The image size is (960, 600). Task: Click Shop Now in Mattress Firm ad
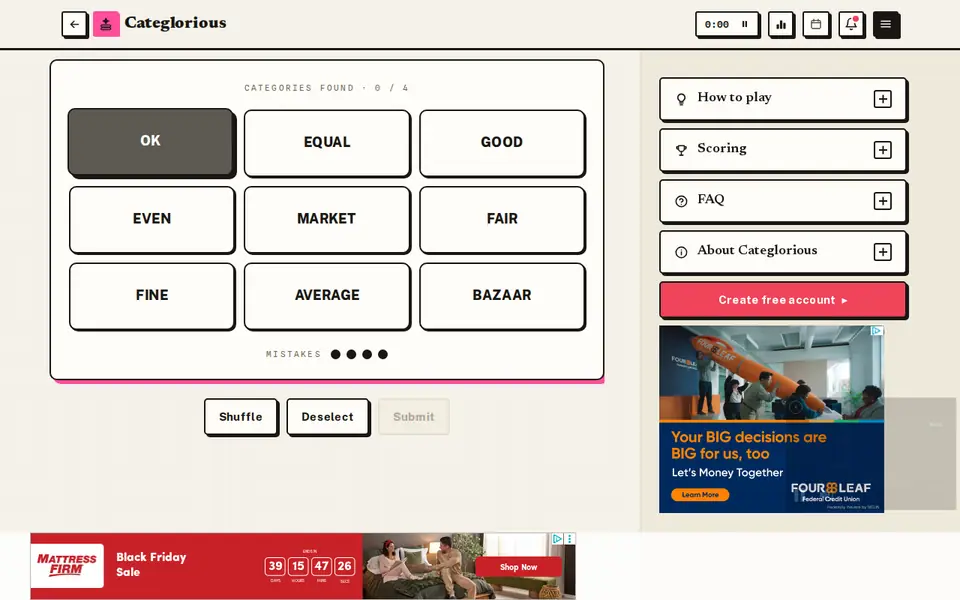pos(518,567)
